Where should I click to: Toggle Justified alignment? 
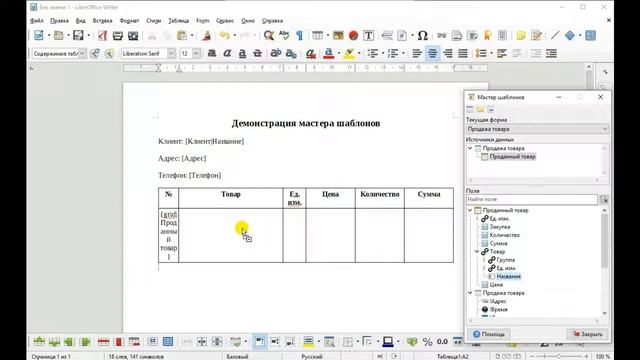coord(463,53)
